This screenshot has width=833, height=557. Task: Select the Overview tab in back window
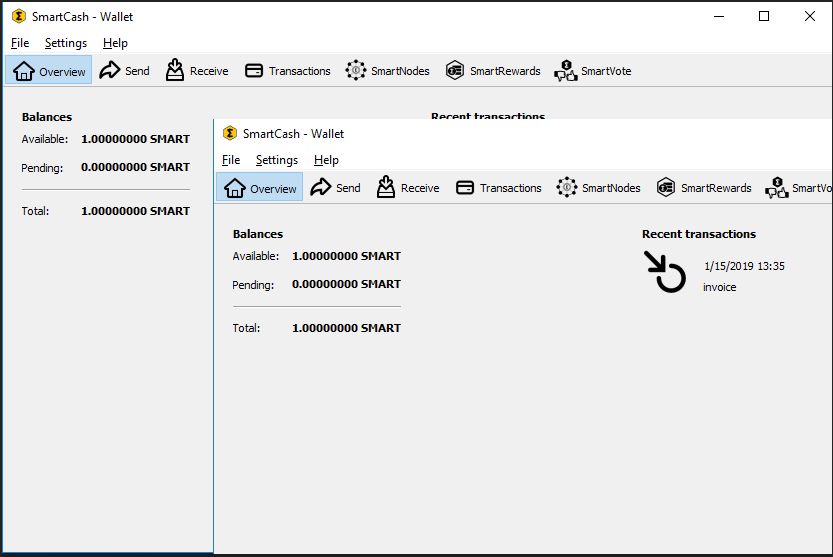49,71
